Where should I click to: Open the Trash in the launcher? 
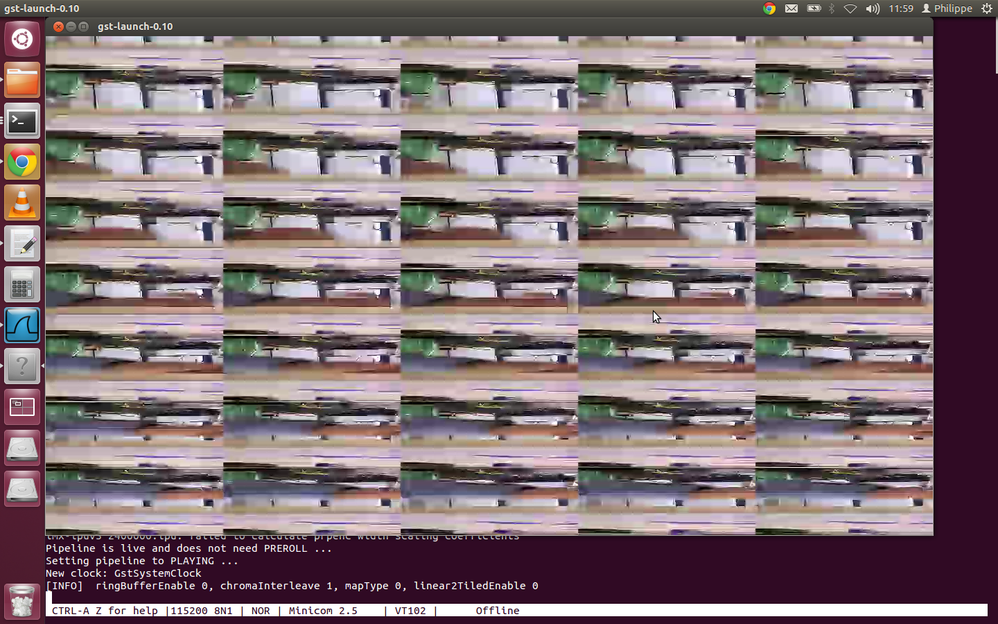pyautogui.click(x=22, y=600)
